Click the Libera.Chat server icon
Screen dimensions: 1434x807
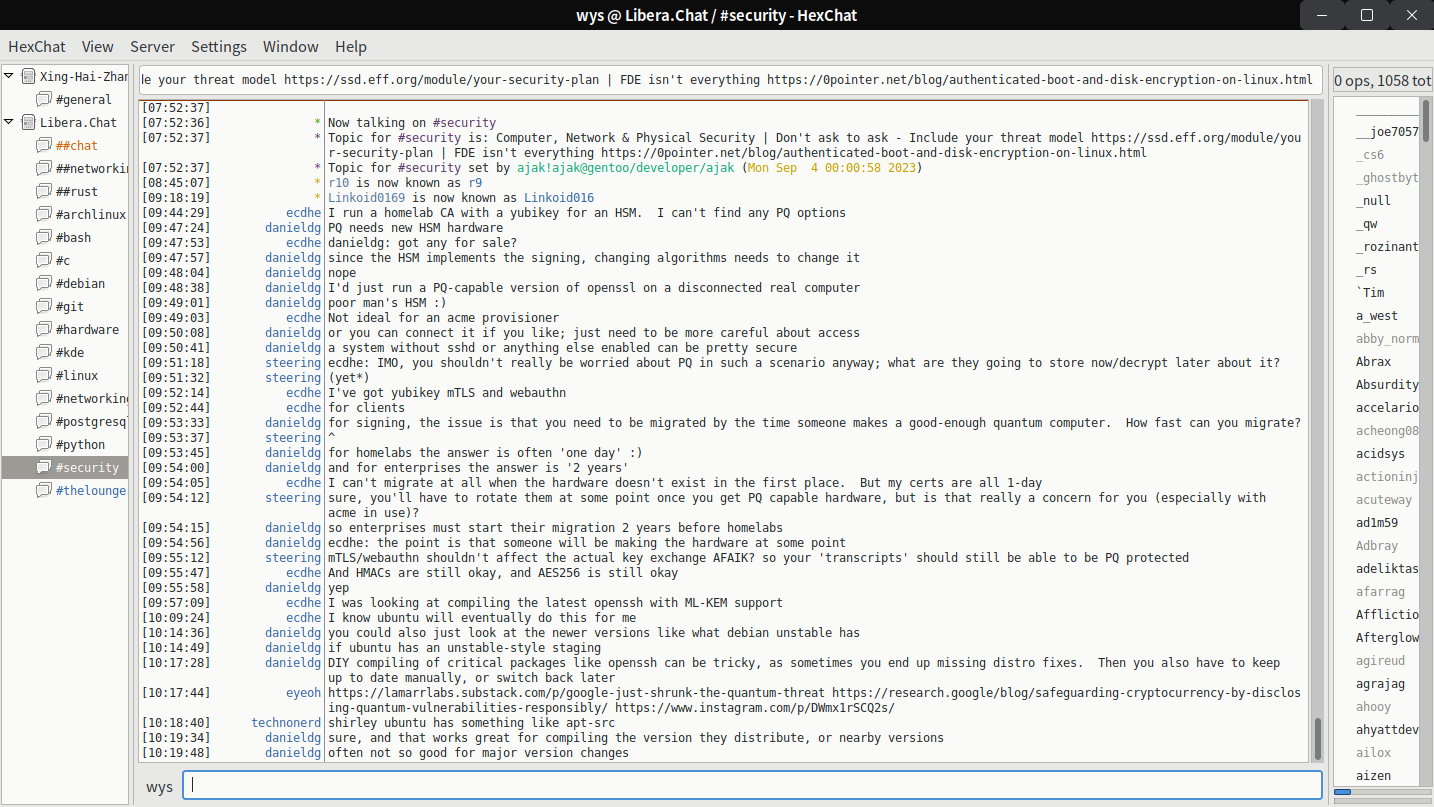point(28,123)
